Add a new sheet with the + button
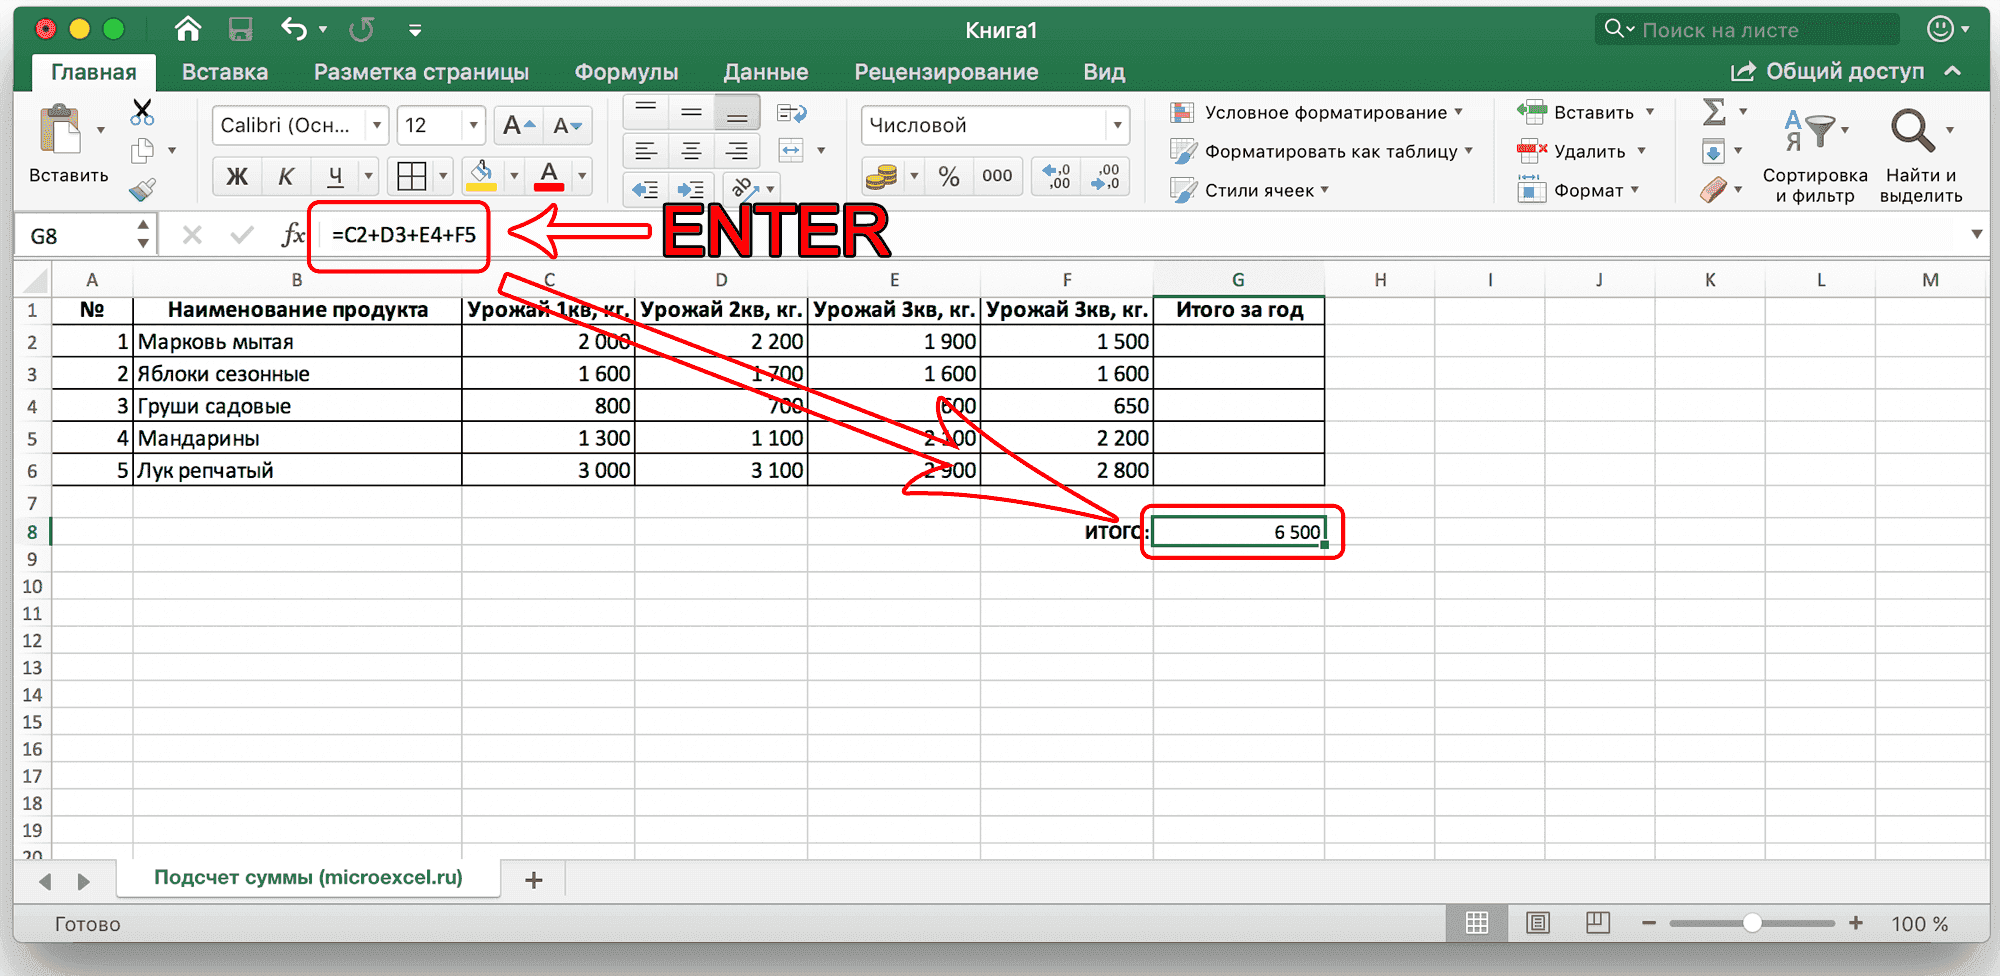This screenshot has height=976, width=2000. [x=533, y=880]
